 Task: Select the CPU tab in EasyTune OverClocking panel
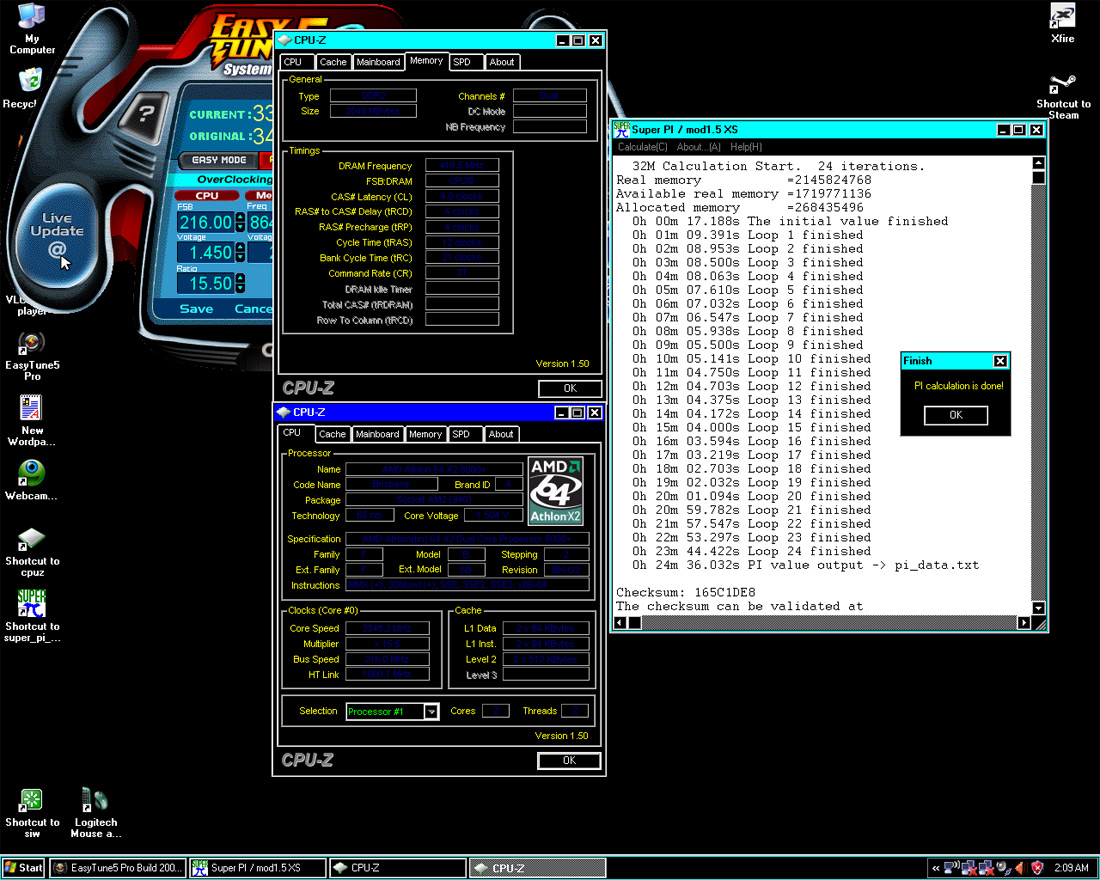[x=207, y=196]
